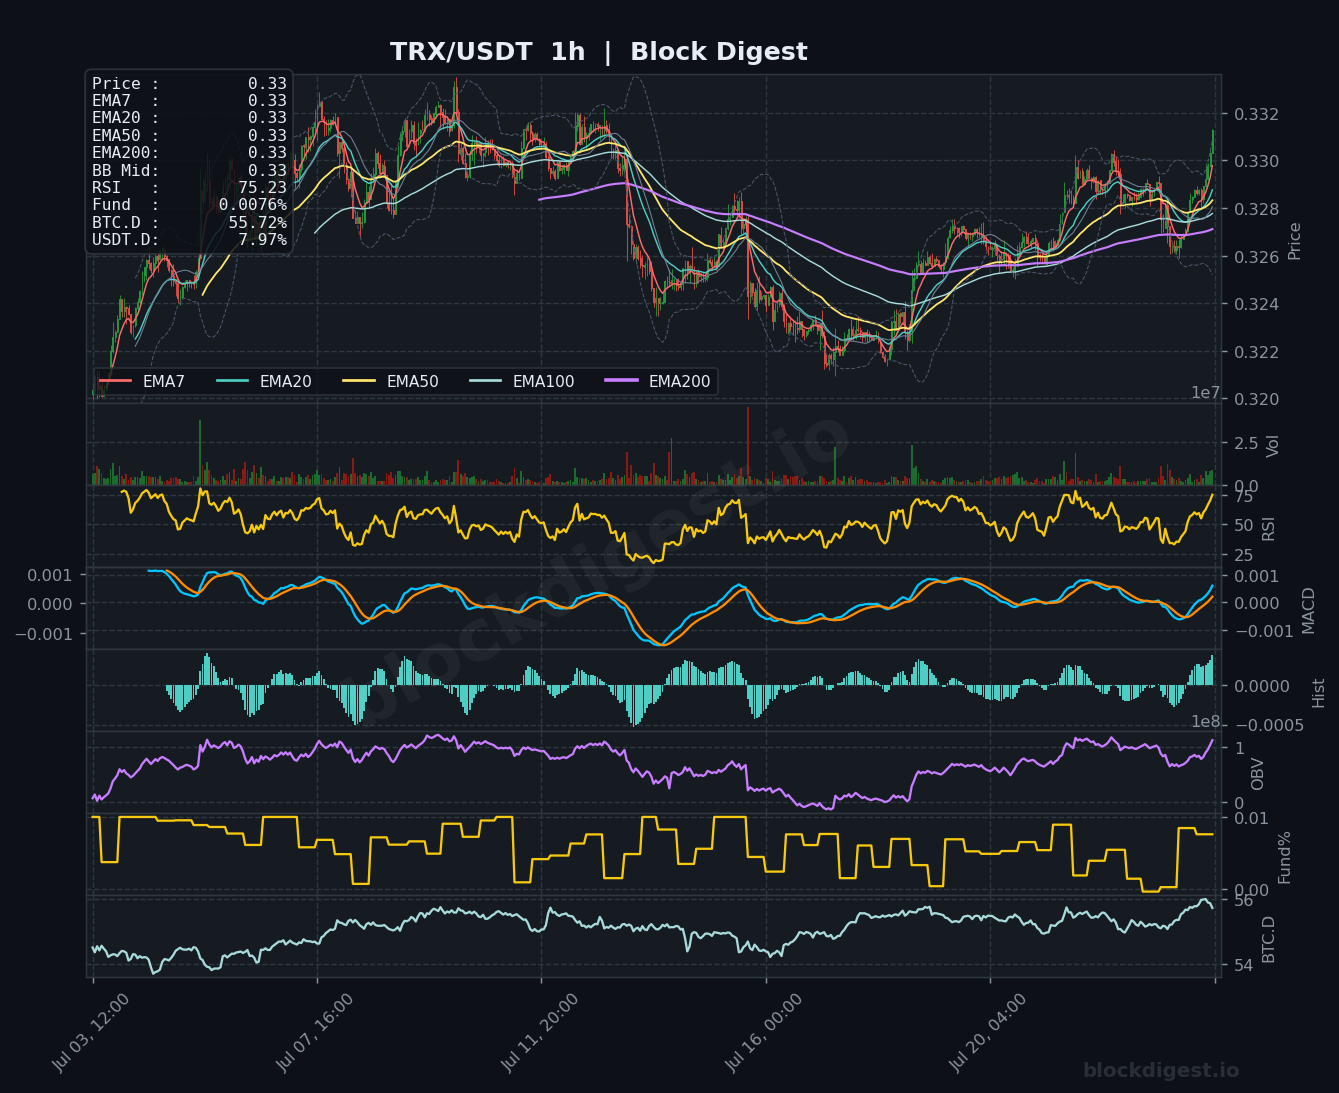Screen dimensions: 1339x1093
Task: Click the chart title TRX/USDT 1h | Block Digest
Action: (x=598, y=52)
